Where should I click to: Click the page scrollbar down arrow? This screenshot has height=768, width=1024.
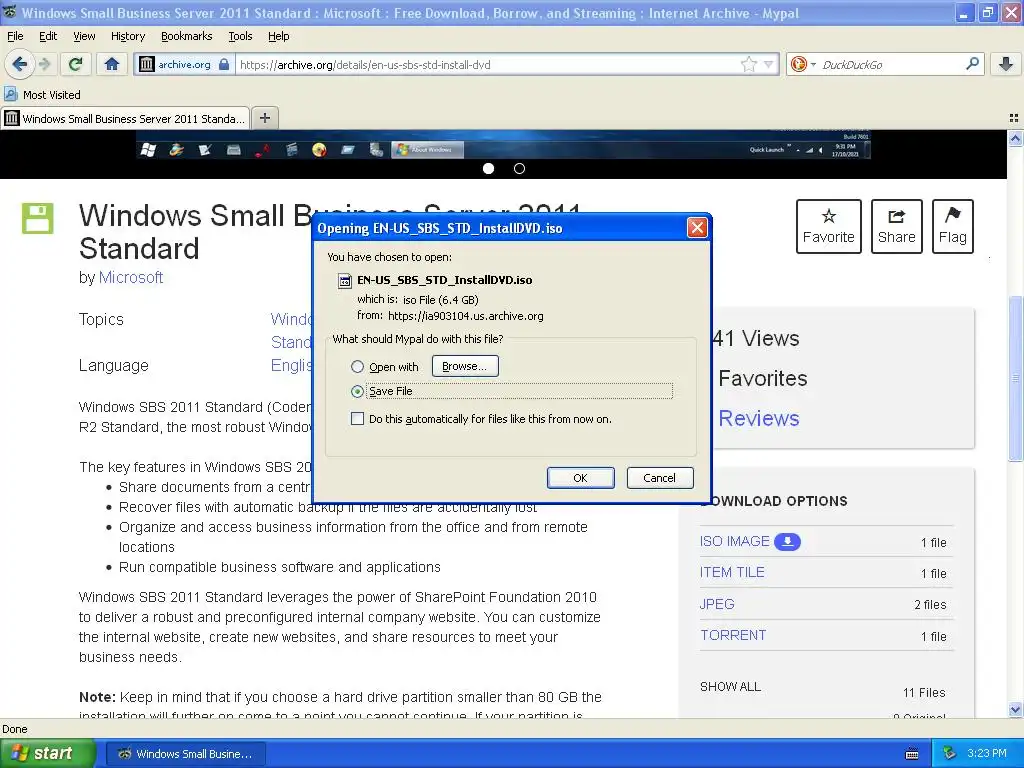point(1015,709)
